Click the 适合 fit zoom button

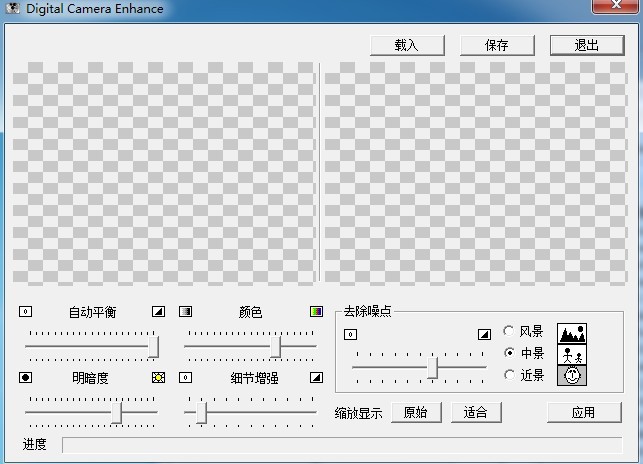pos(475,412)
